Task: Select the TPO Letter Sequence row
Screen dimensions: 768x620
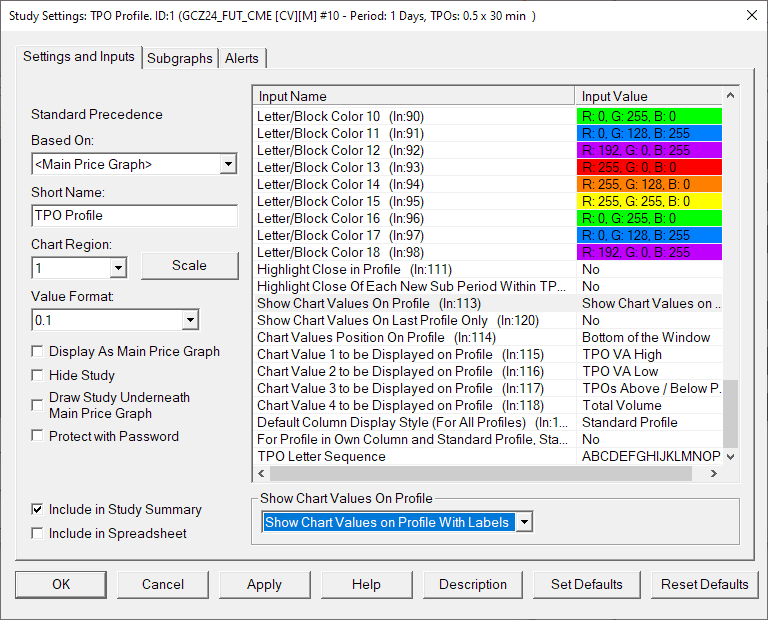Action: click(x=488, y=456)
